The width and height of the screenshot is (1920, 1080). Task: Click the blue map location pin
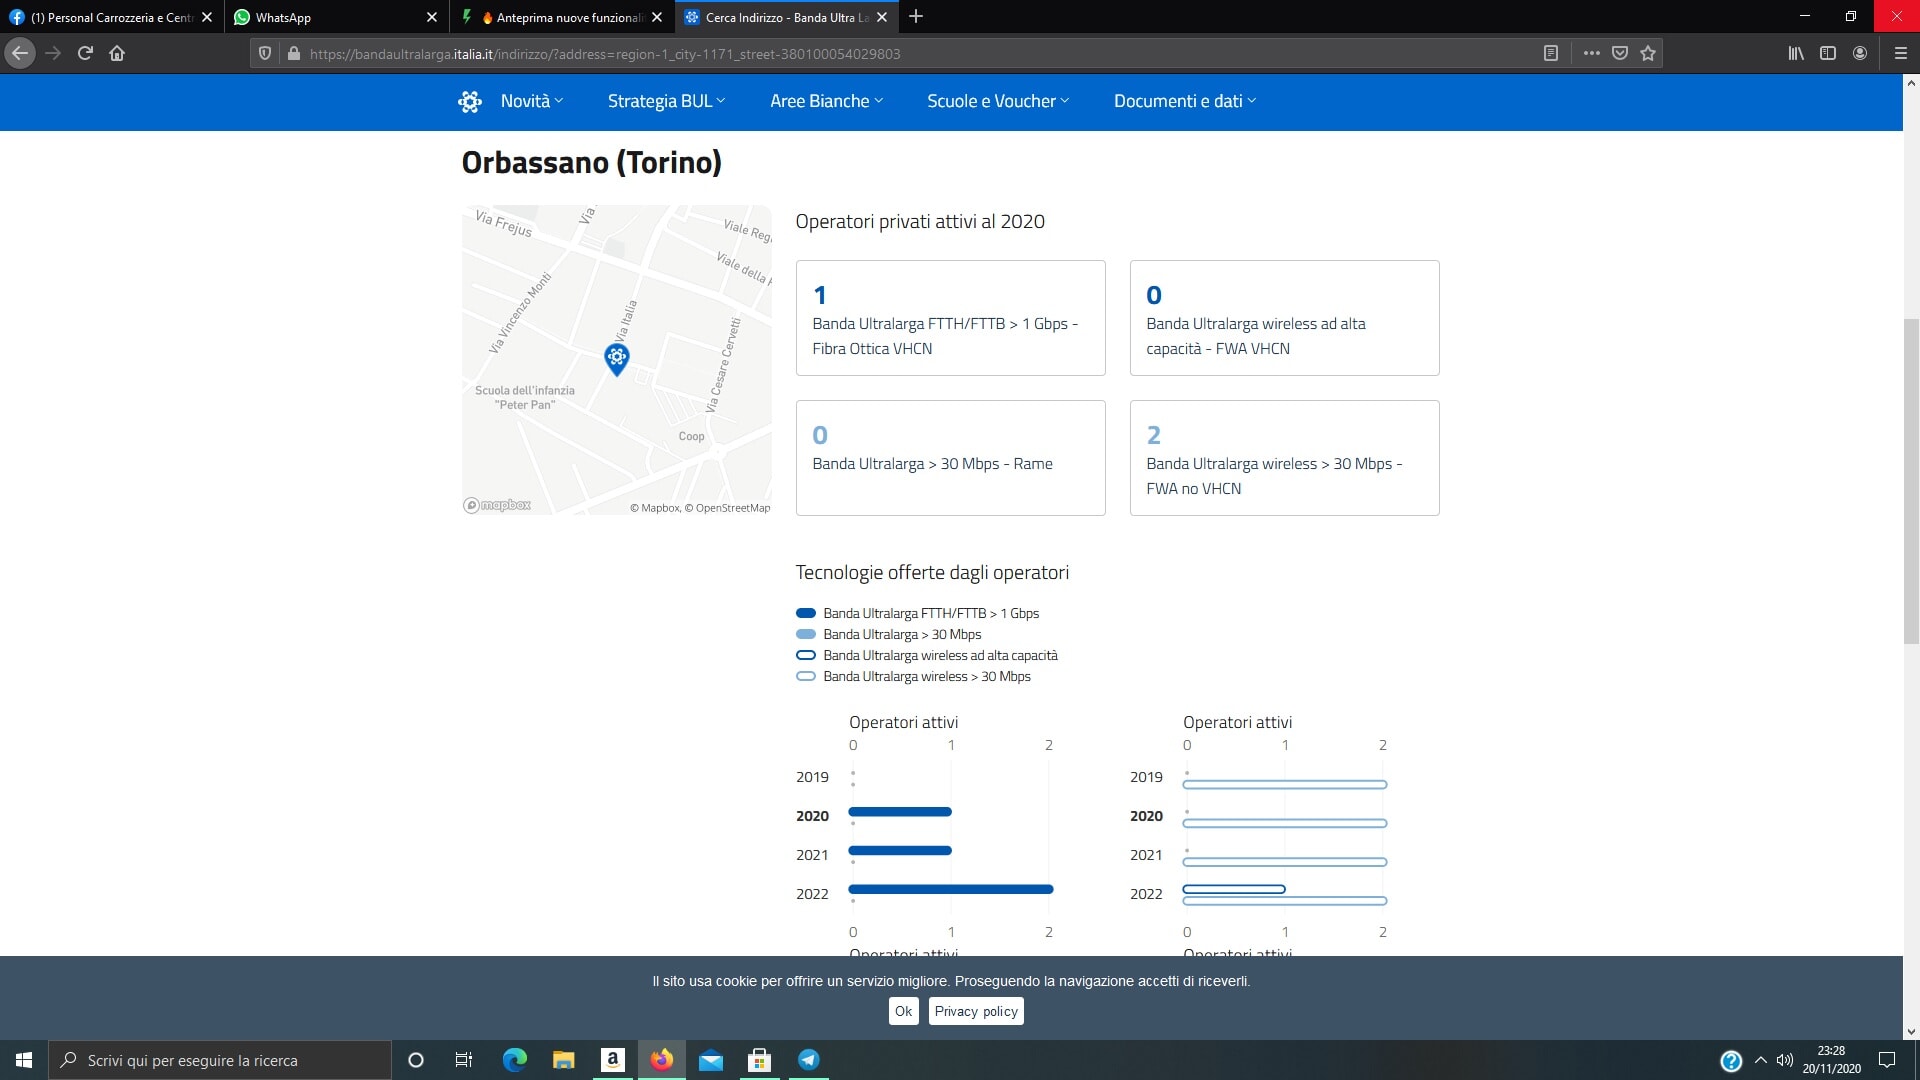click(x=616, y=358)
